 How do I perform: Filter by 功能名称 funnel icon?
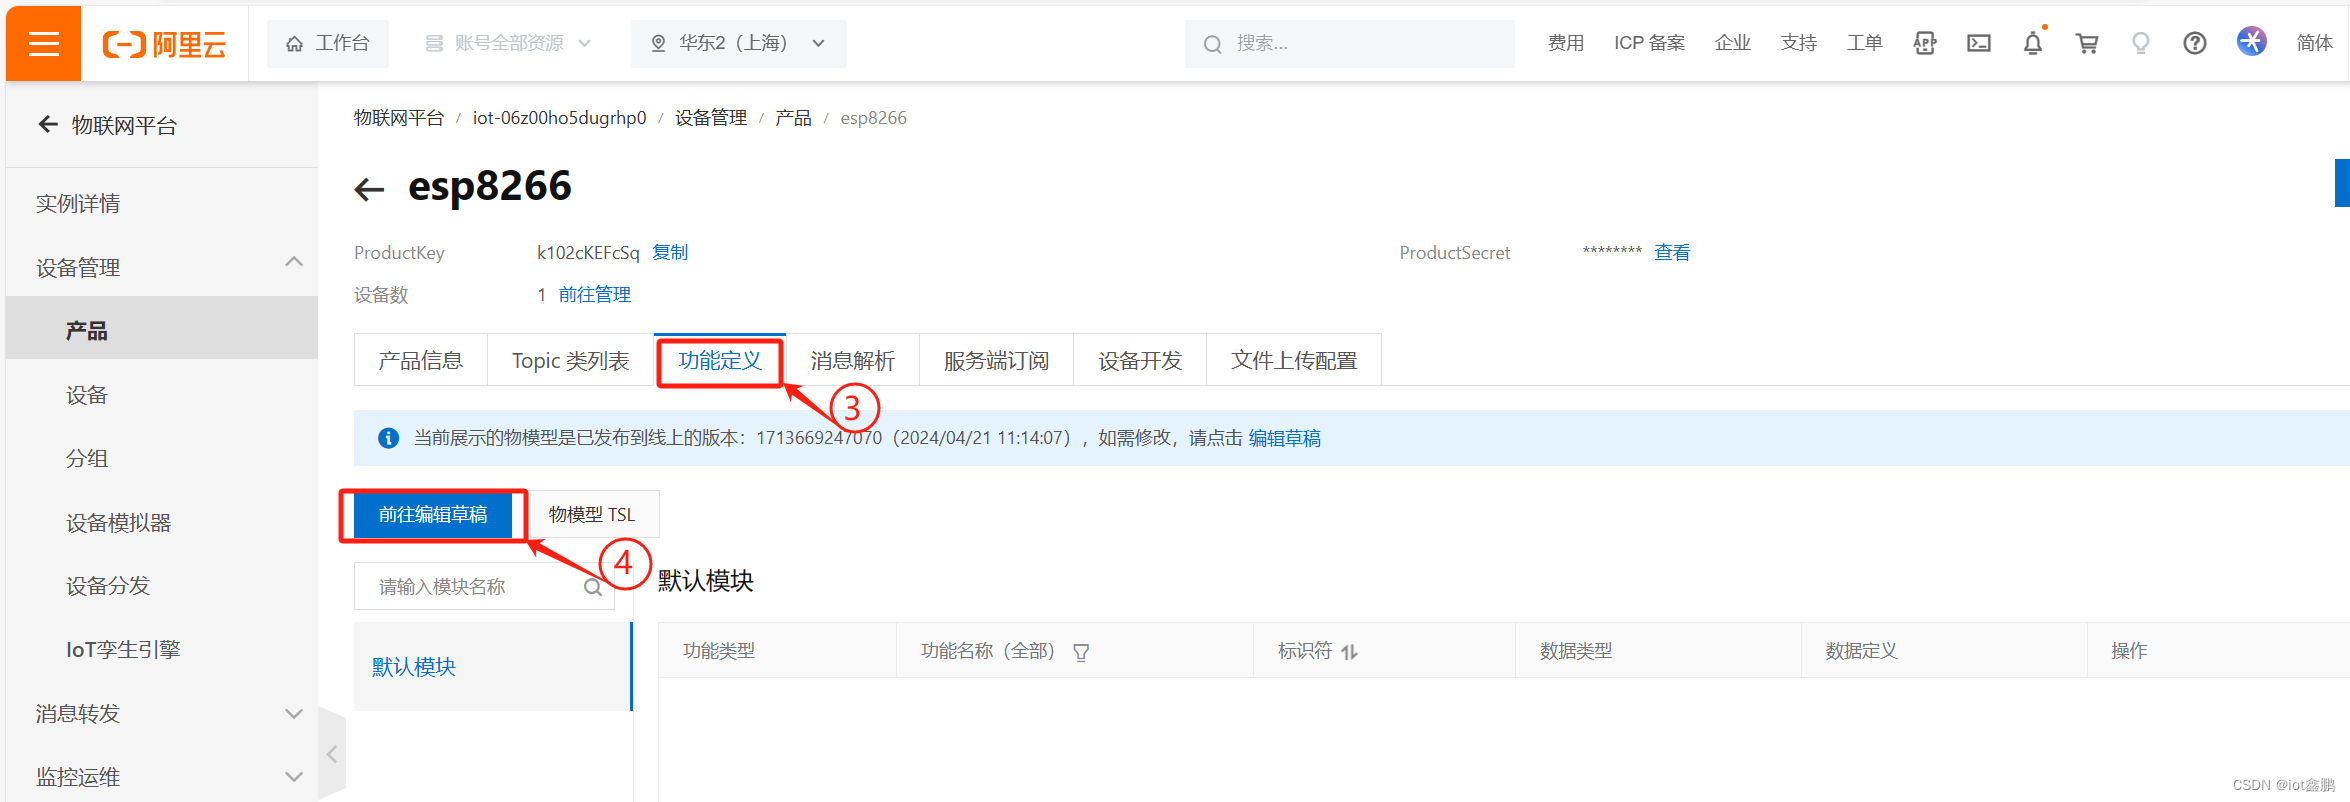tap(1081, 652)
